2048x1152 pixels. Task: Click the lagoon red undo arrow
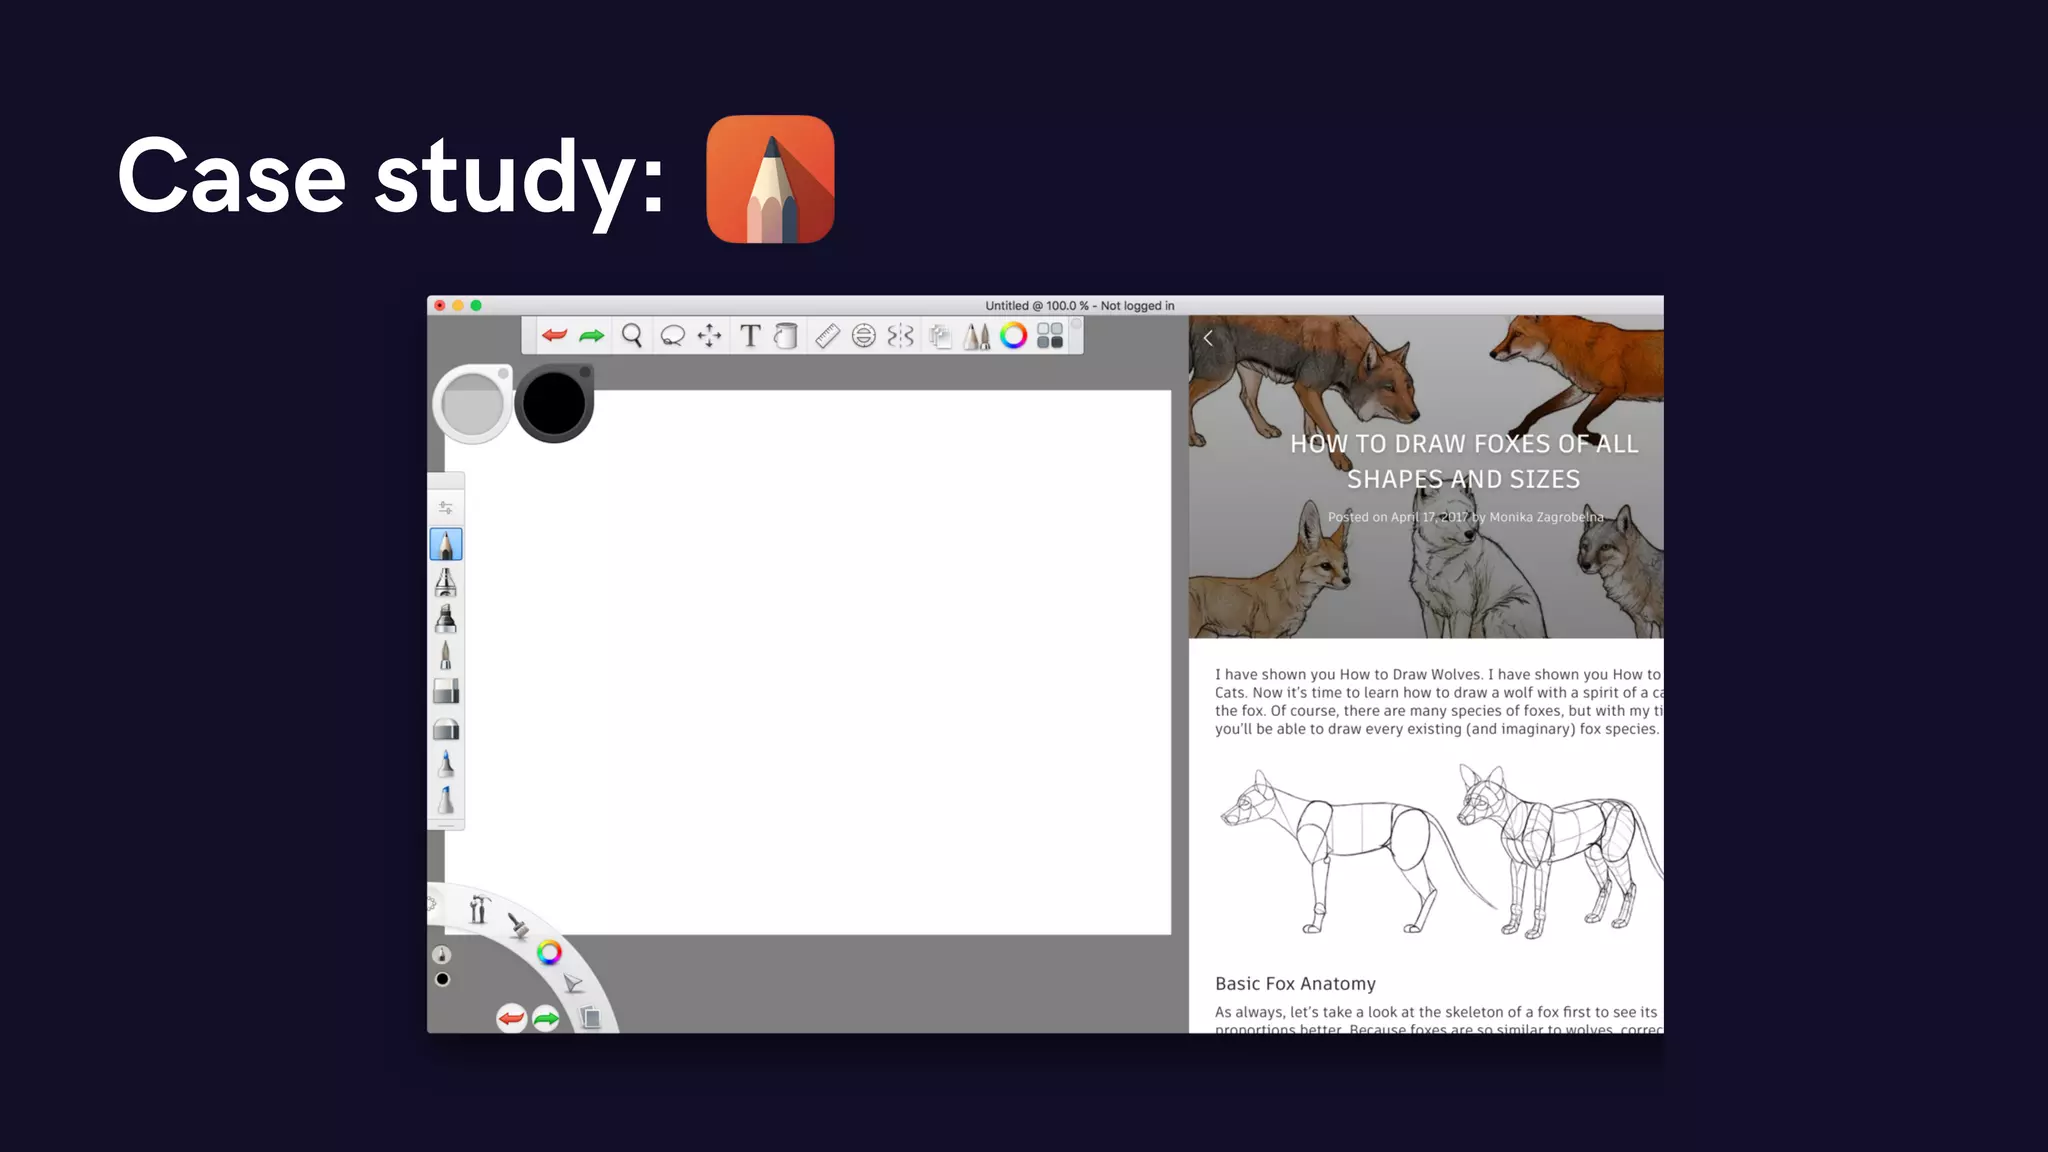511,1019
